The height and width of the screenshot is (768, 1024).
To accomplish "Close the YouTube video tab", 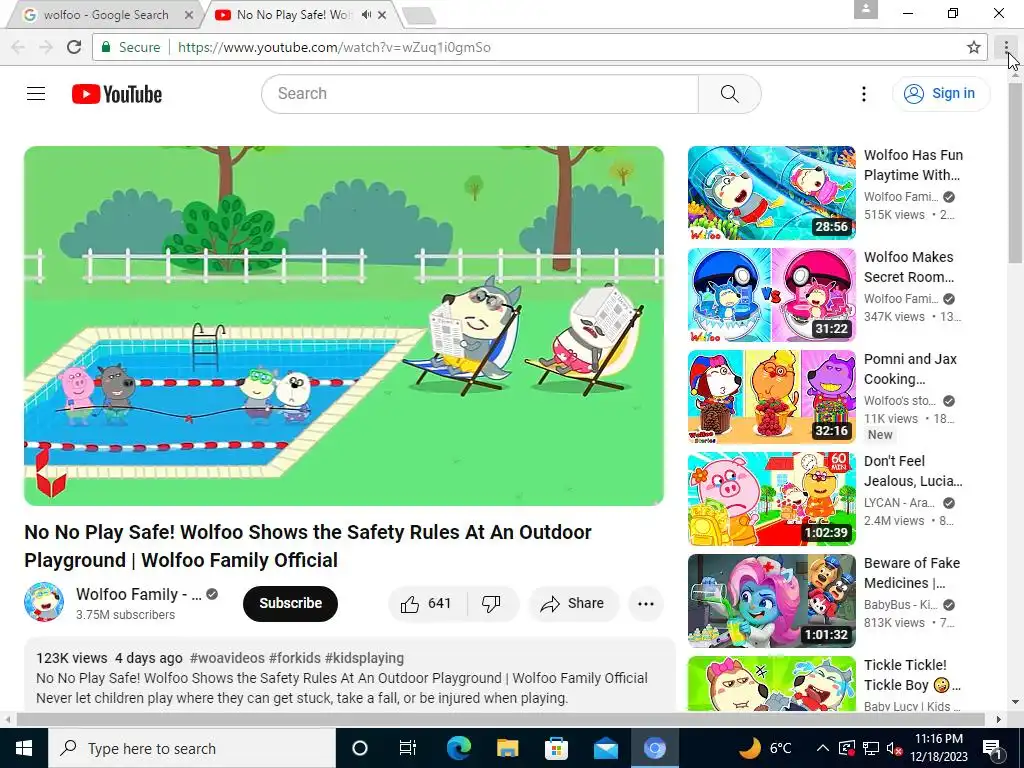I will [382, 14].
